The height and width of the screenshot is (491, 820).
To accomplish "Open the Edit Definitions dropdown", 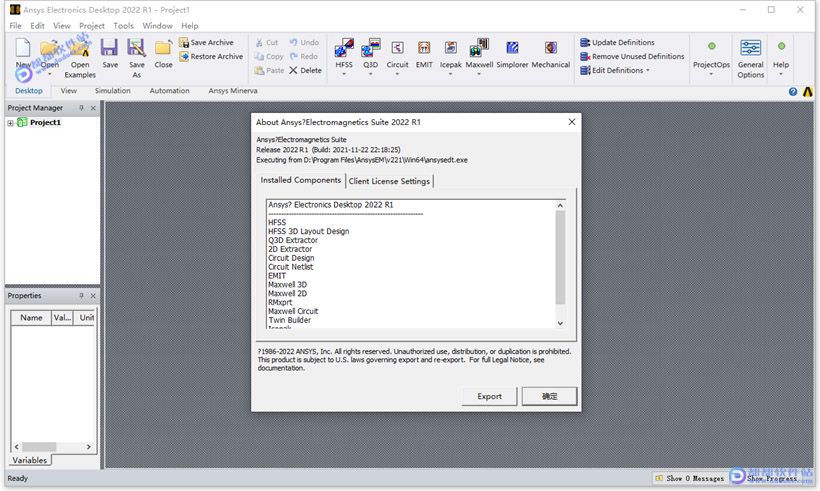I will point(615,71).
